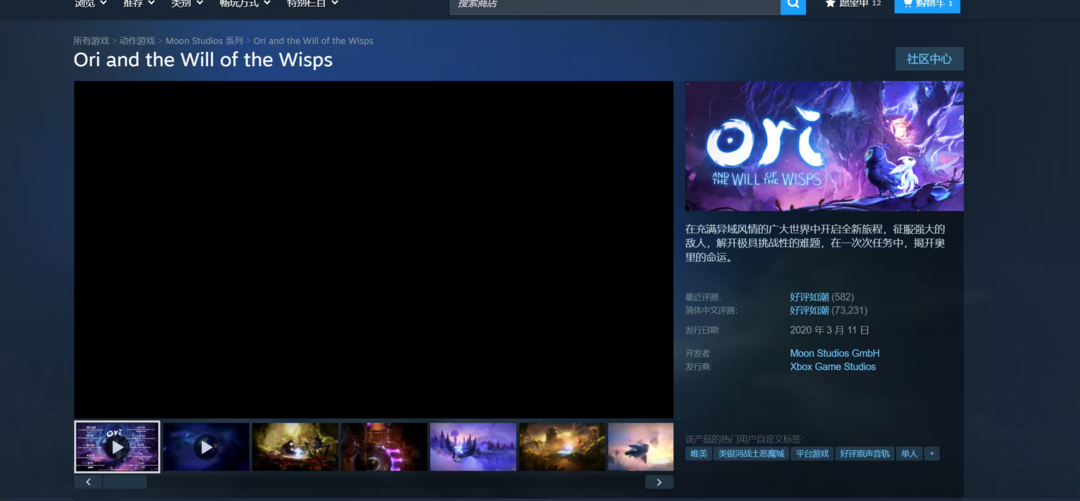The height and width of the screenshot is (501, 1080).
Task: View the glowing forest screenshot thumbnail
Action: pos(295,447)
